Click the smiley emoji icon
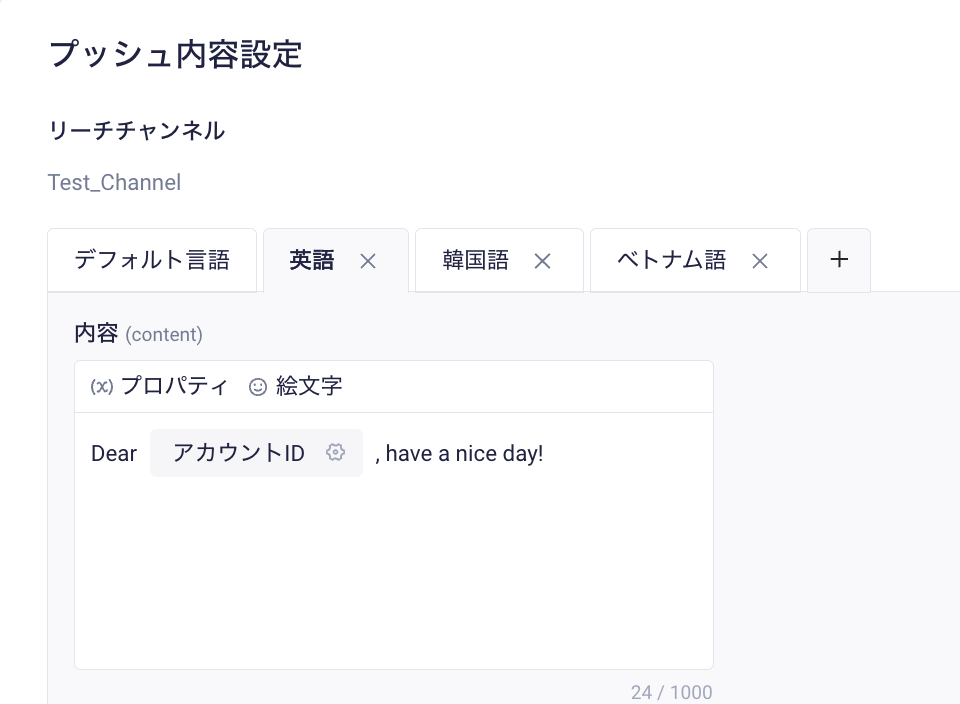The height and width of the screenshot is (704, 960). (x=258, y=387)
